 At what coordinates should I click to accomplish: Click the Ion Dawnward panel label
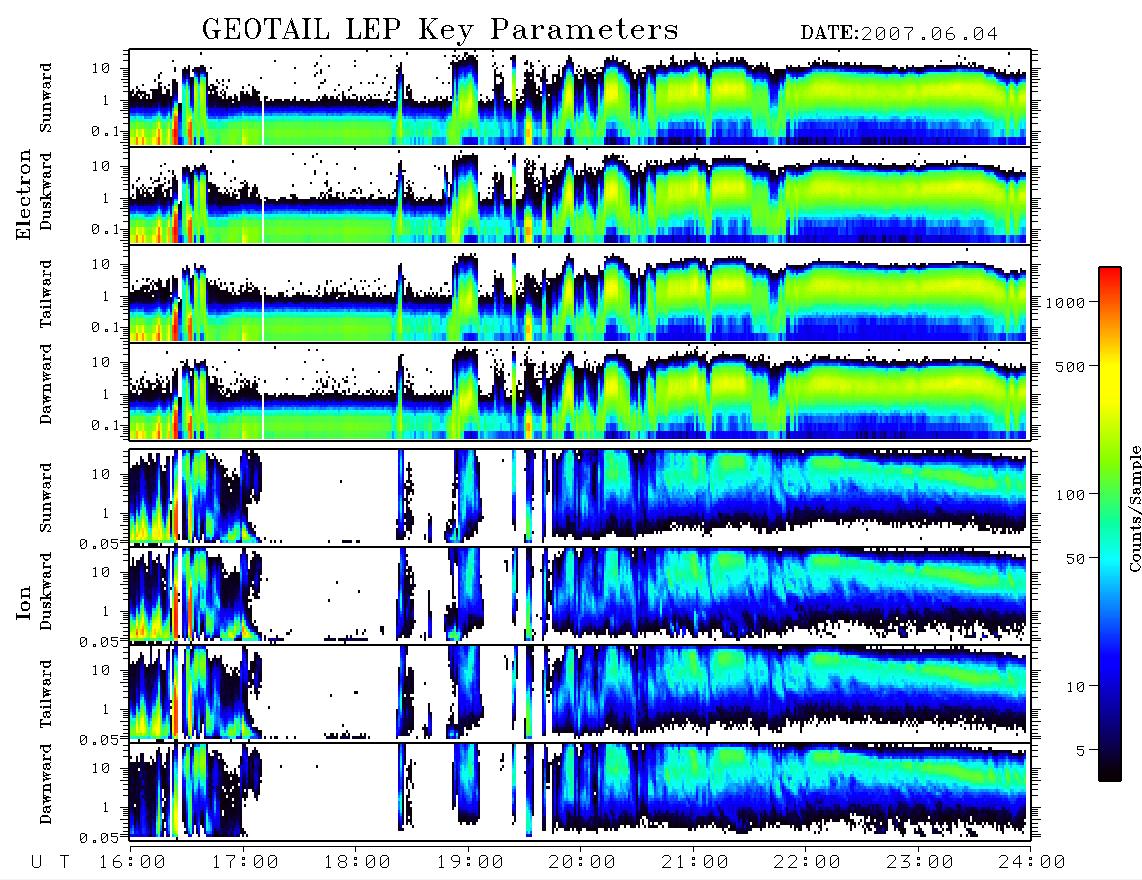pos(46,784)
